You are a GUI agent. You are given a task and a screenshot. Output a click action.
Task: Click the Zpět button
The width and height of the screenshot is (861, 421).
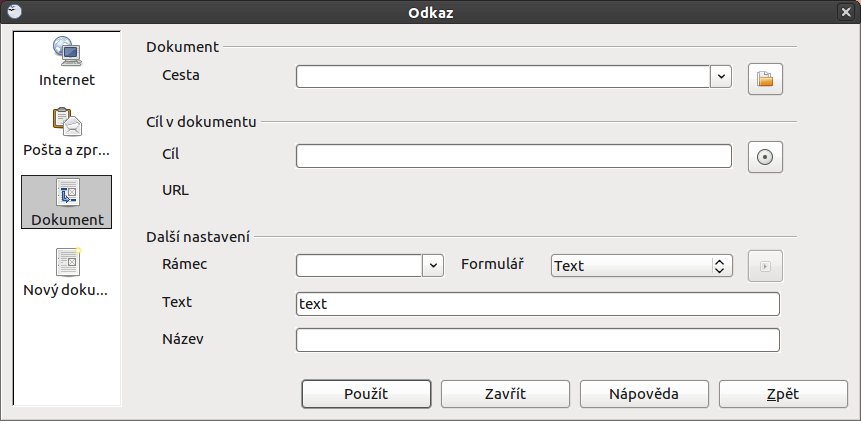point(784,394)
